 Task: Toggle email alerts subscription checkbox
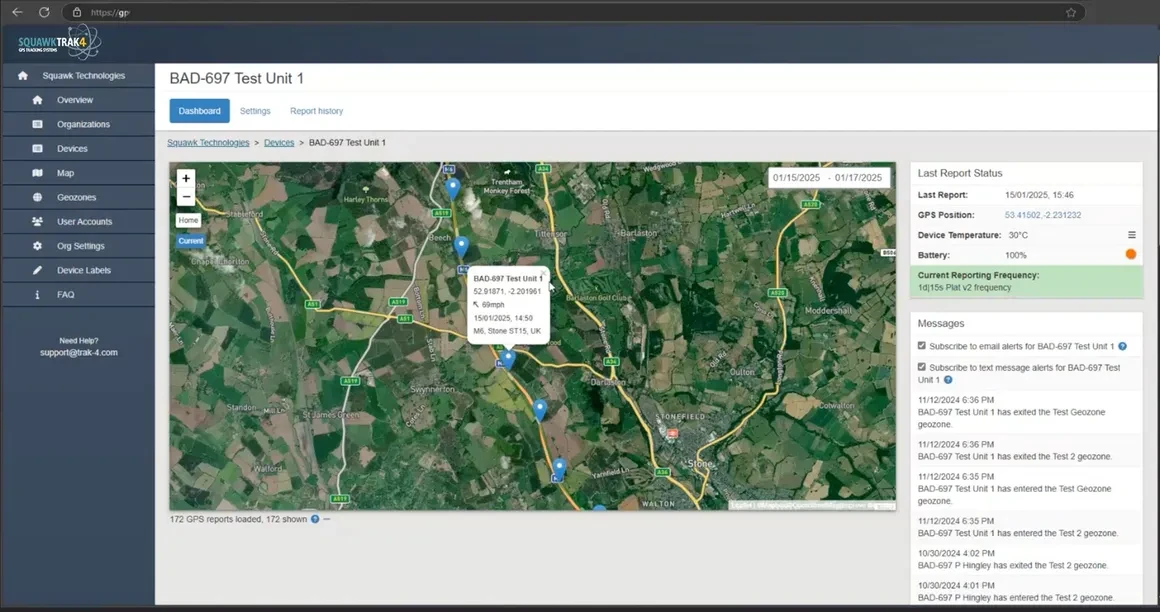coord(922,346)
